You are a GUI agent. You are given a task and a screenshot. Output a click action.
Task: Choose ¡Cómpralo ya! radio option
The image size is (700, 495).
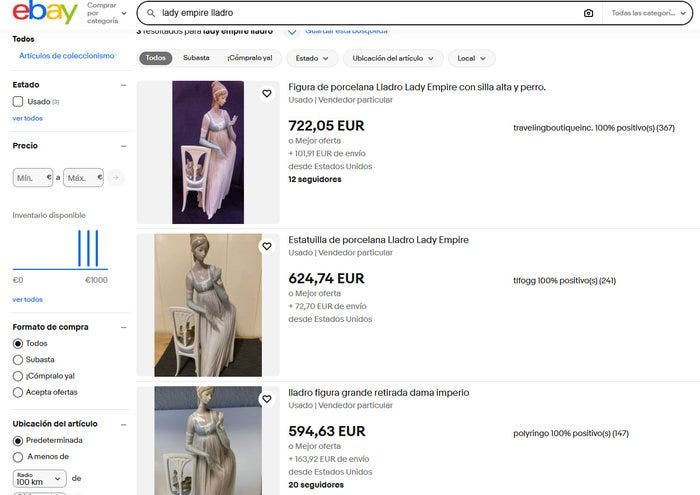click(18, 376)
